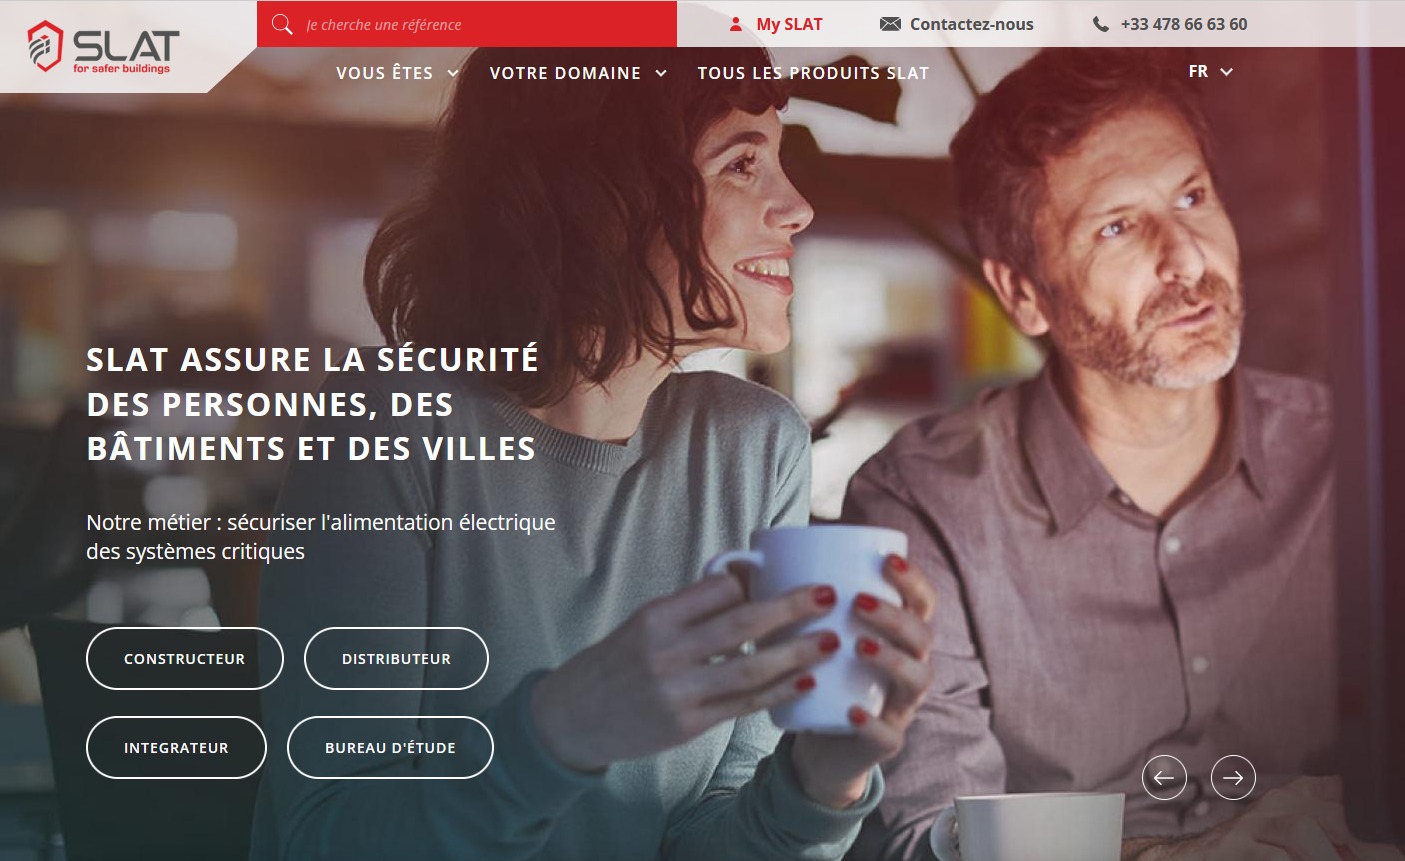Click the +33 478 66 63 60 number
1405x861 pixels.
point(1184,24)
